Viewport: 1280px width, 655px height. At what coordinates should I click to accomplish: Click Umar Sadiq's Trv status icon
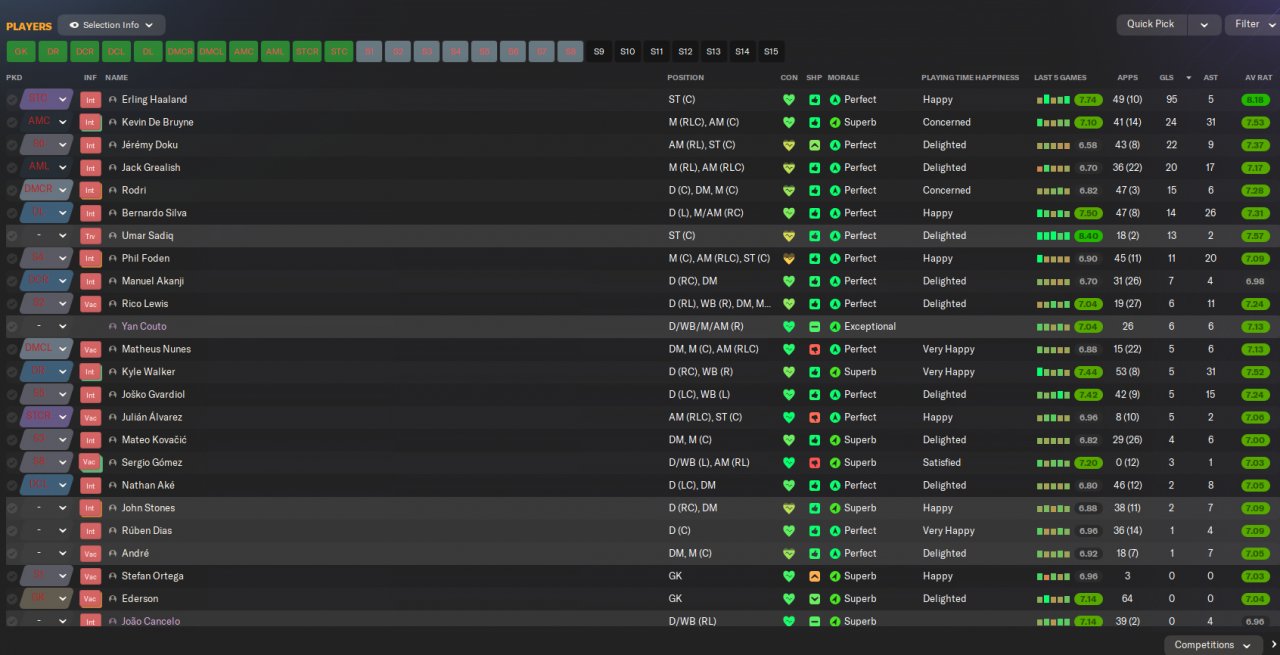[x=90, y=236]
